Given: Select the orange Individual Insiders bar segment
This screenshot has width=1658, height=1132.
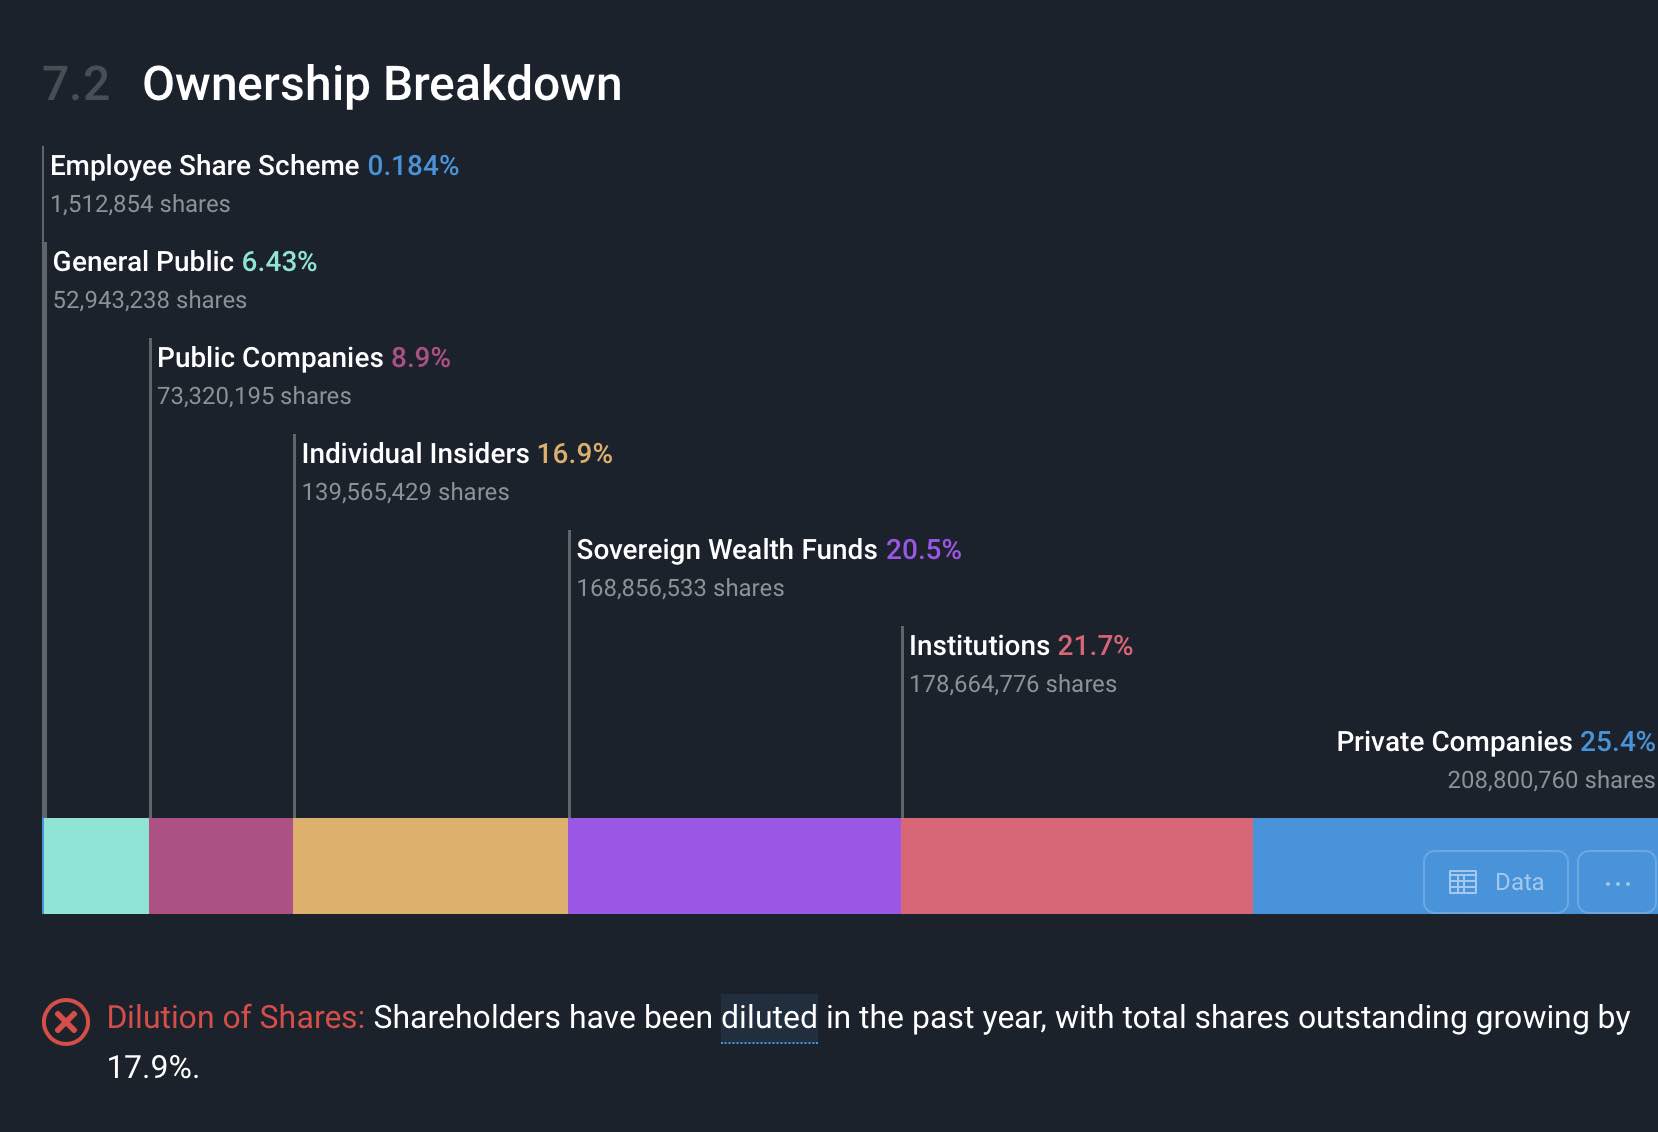Looking at the screenshot, I should click(430, 866).
